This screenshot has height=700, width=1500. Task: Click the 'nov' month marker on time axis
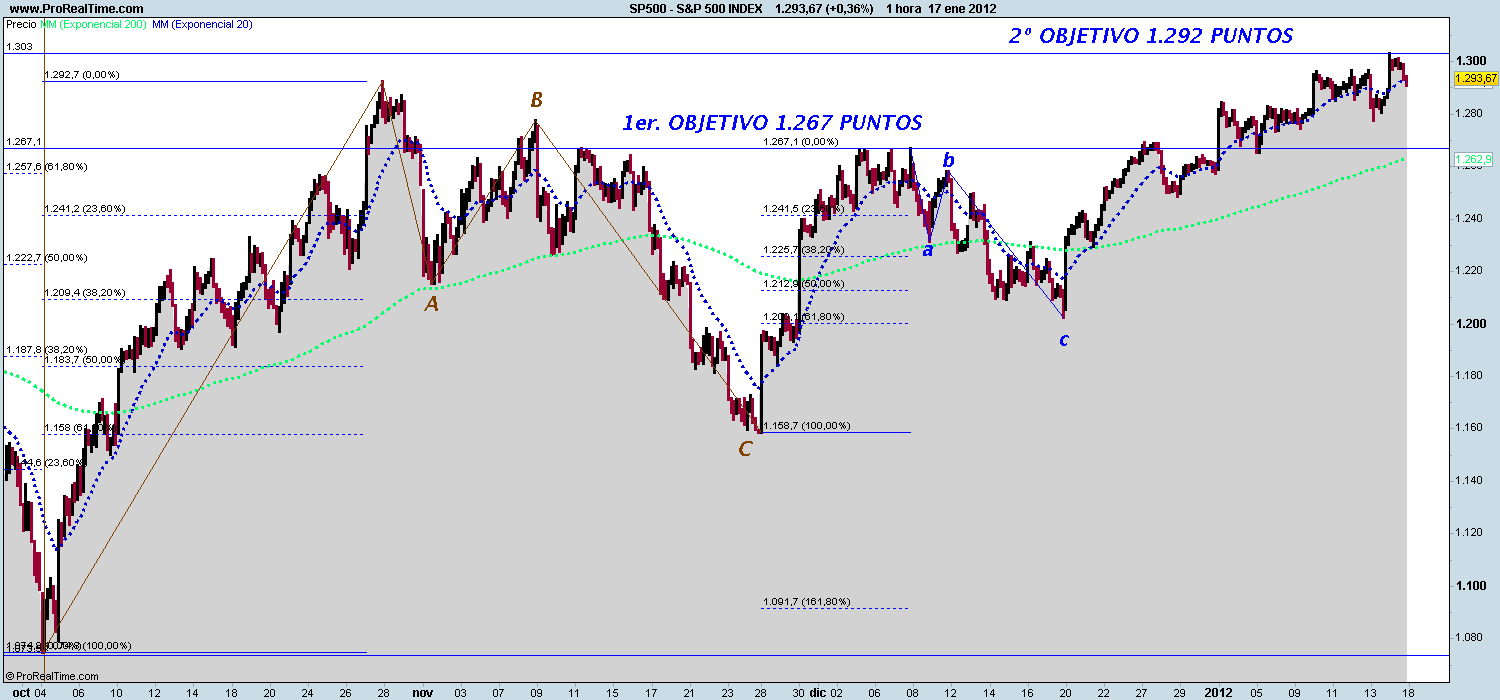(422, 691)
